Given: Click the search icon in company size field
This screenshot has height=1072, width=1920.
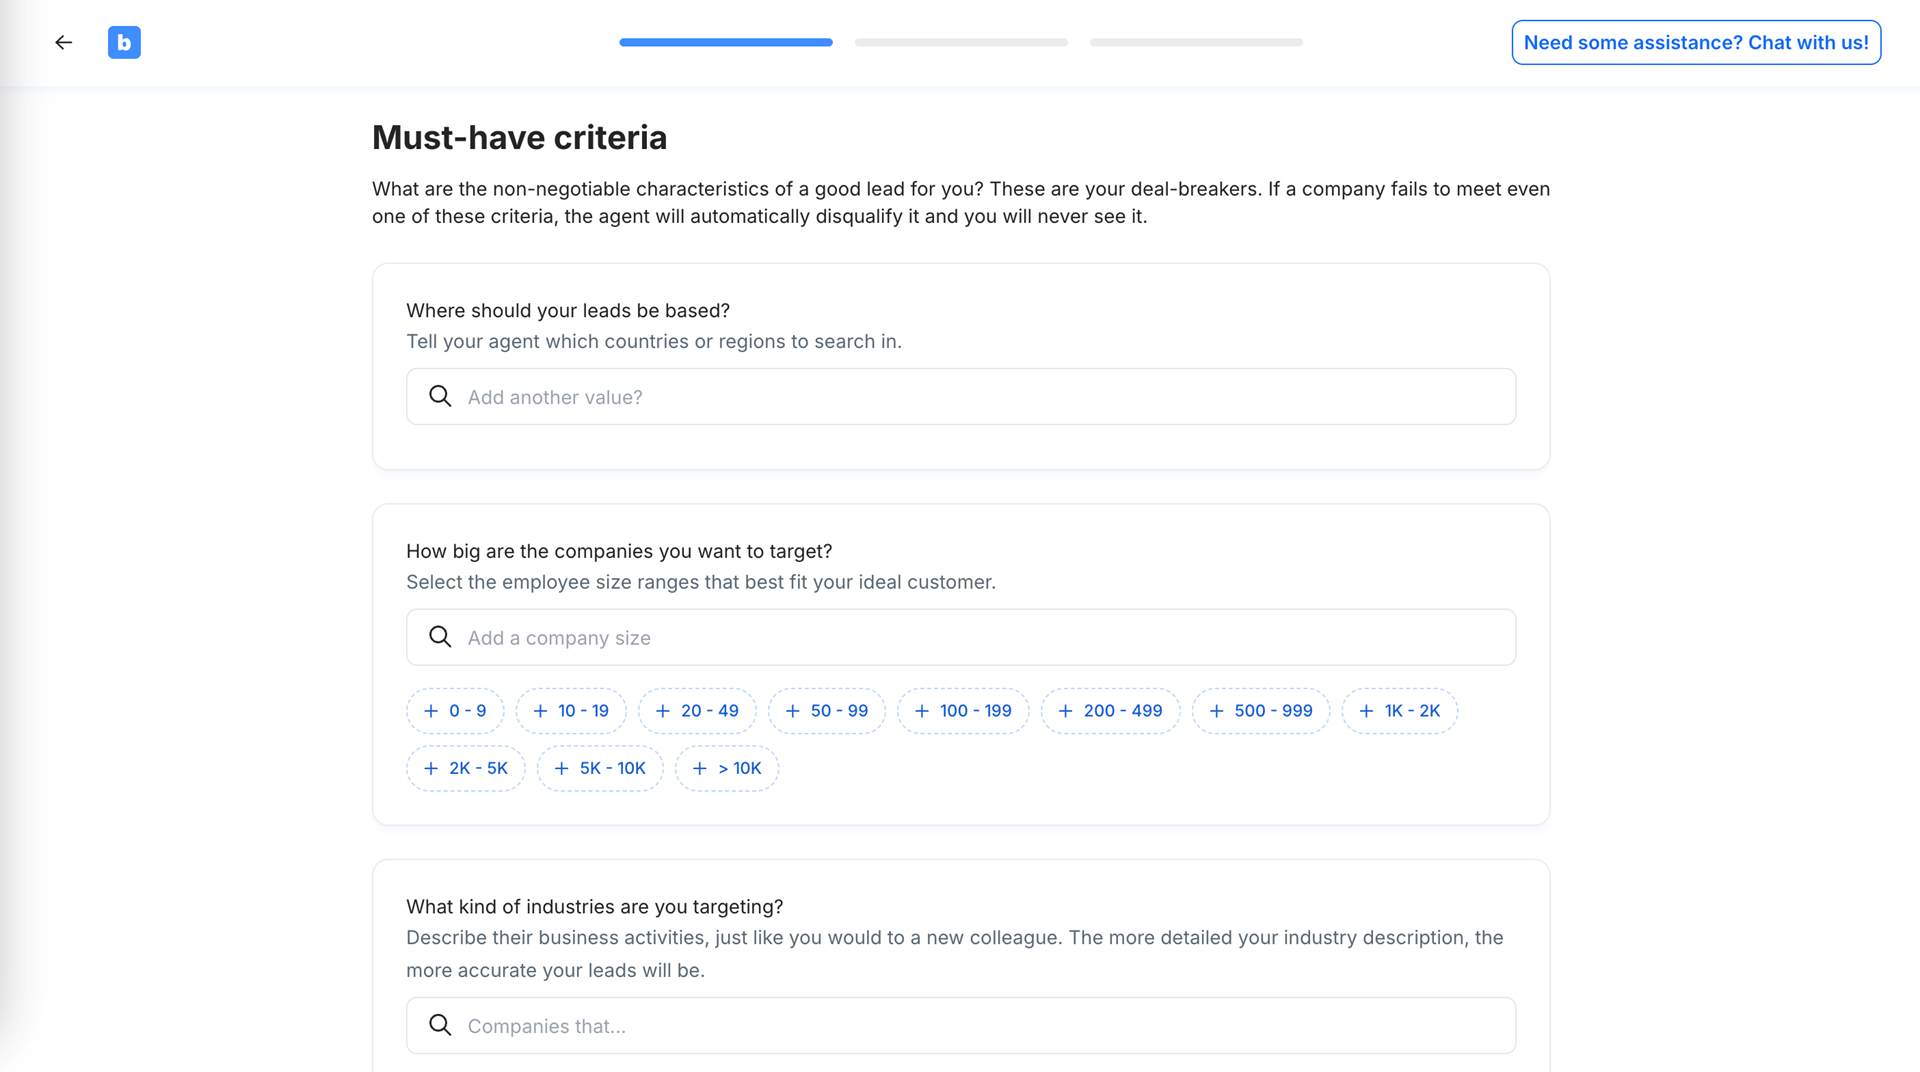Looking at the screenshot, I should [440, 637].
